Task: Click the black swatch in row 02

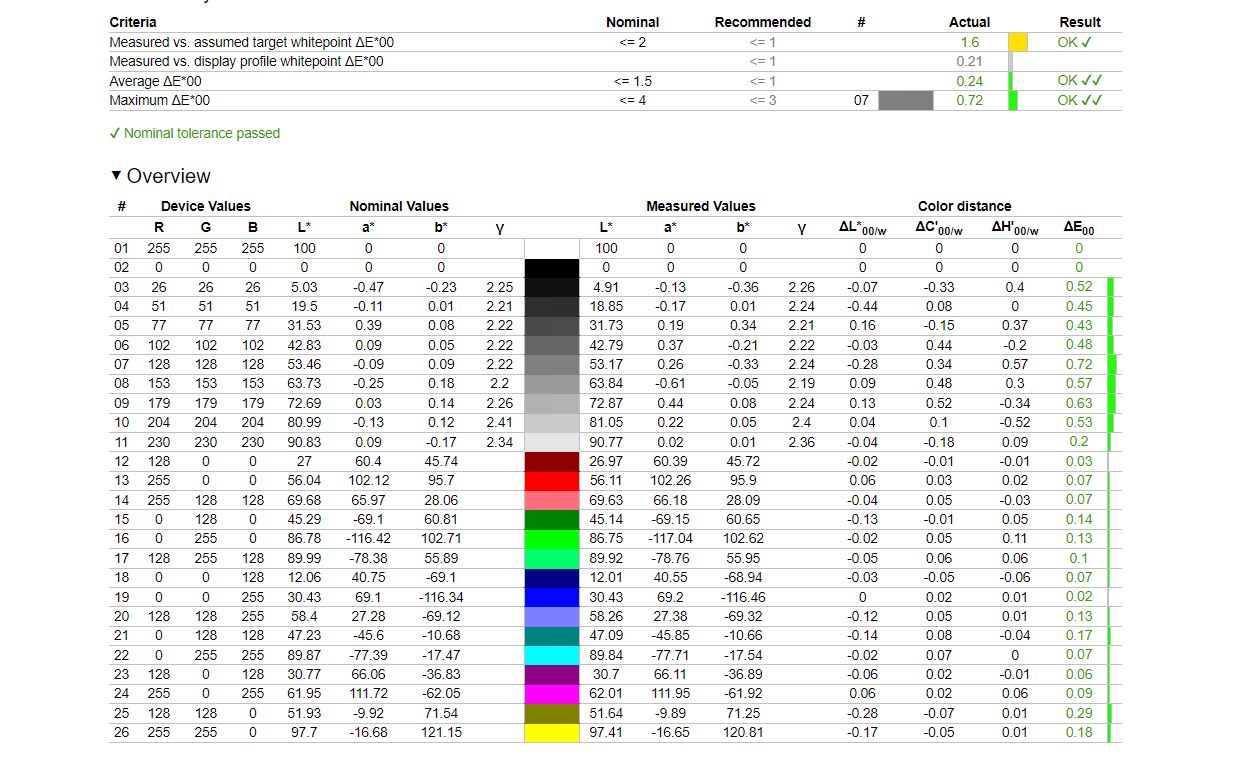Action: tap(552, 268)
